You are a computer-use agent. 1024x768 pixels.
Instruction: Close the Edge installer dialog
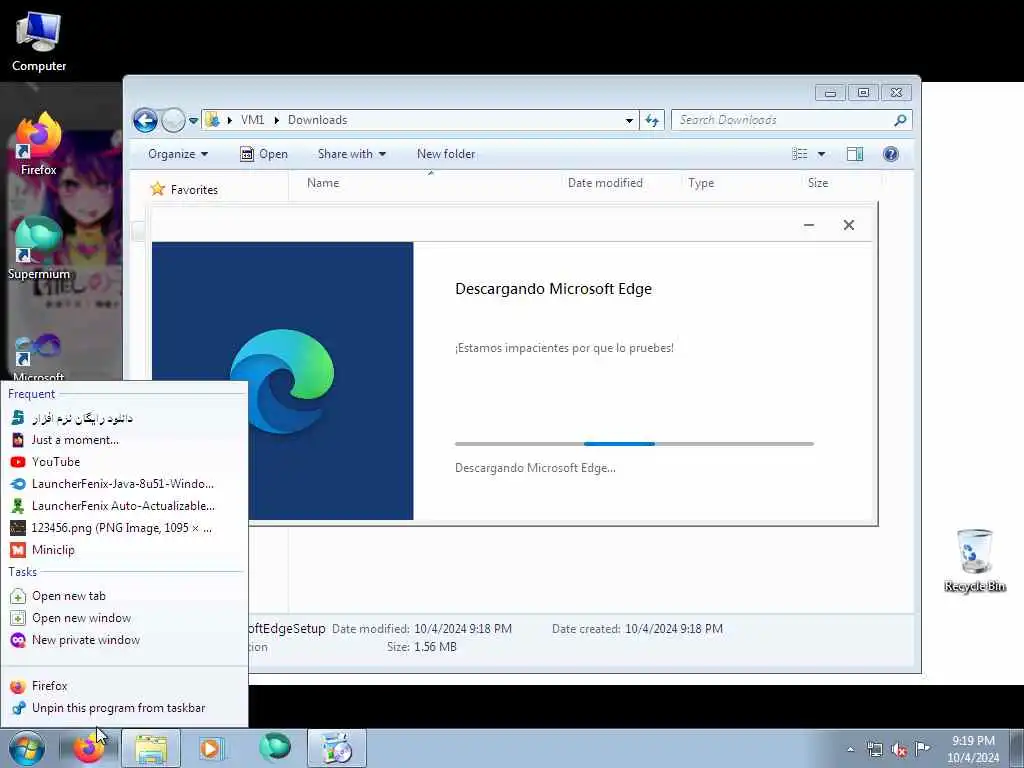click(x=848, y=225)
